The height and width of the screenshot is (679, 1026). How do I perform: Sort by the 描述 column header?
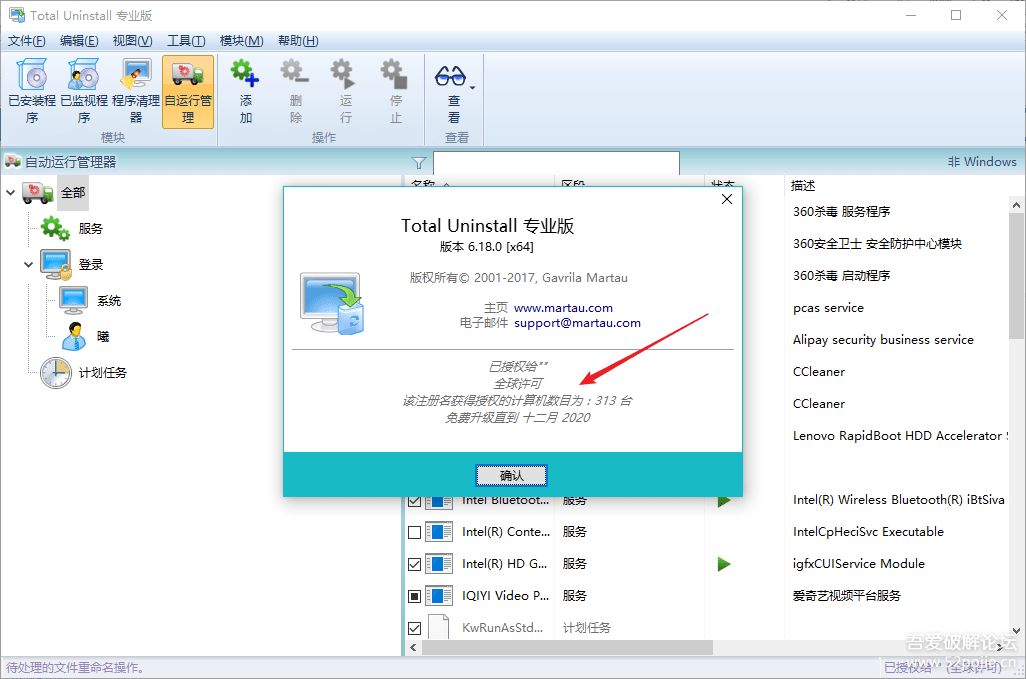point(803,186)
